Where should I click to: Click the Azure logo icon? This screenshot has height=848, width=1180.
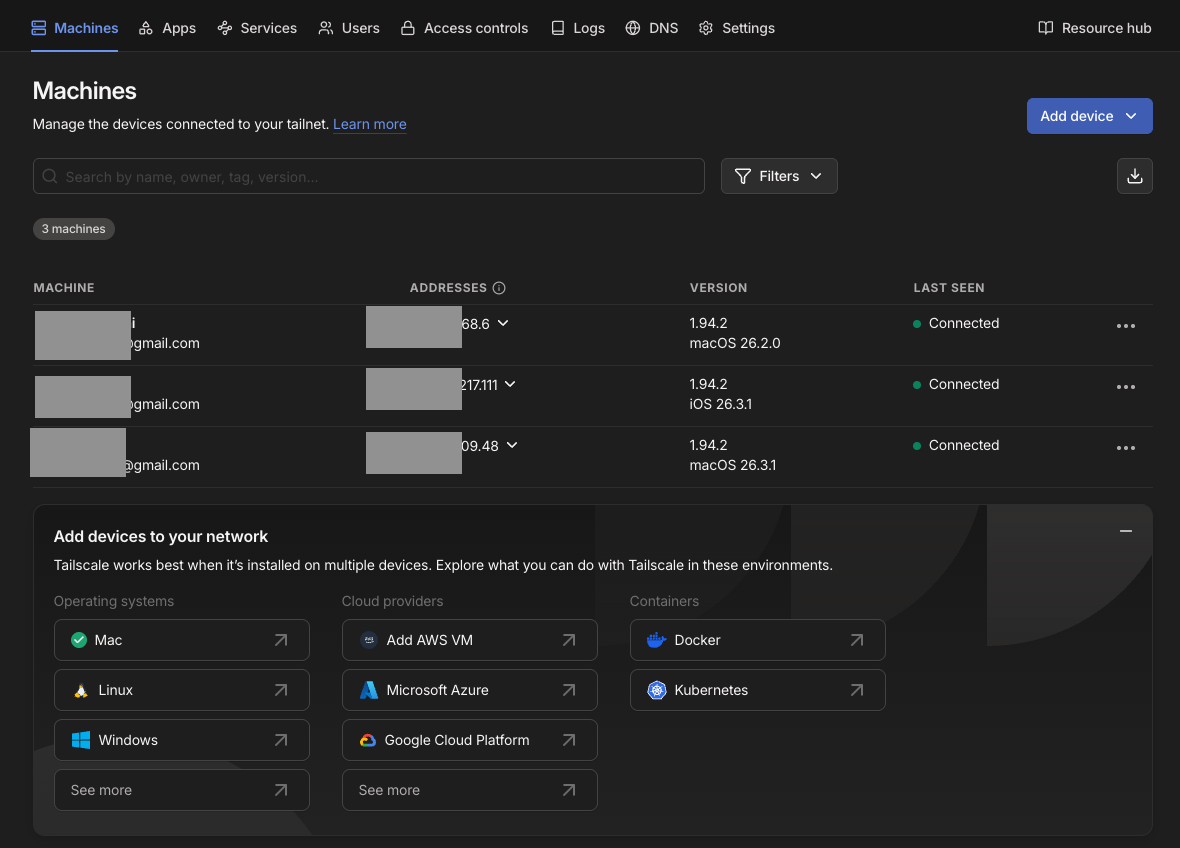coord(369,690)
